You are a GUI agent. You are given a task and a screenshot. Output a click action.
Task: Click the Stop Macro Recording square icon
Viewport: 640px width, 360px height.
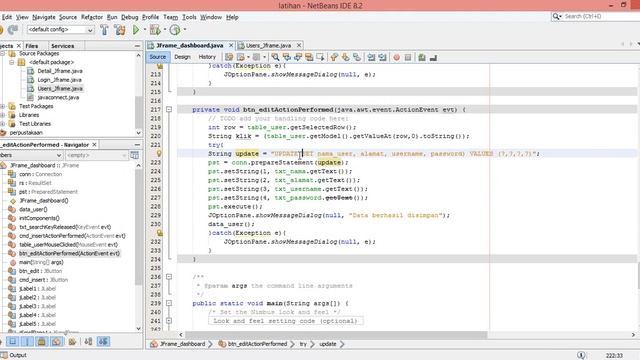tap(408, 58)
